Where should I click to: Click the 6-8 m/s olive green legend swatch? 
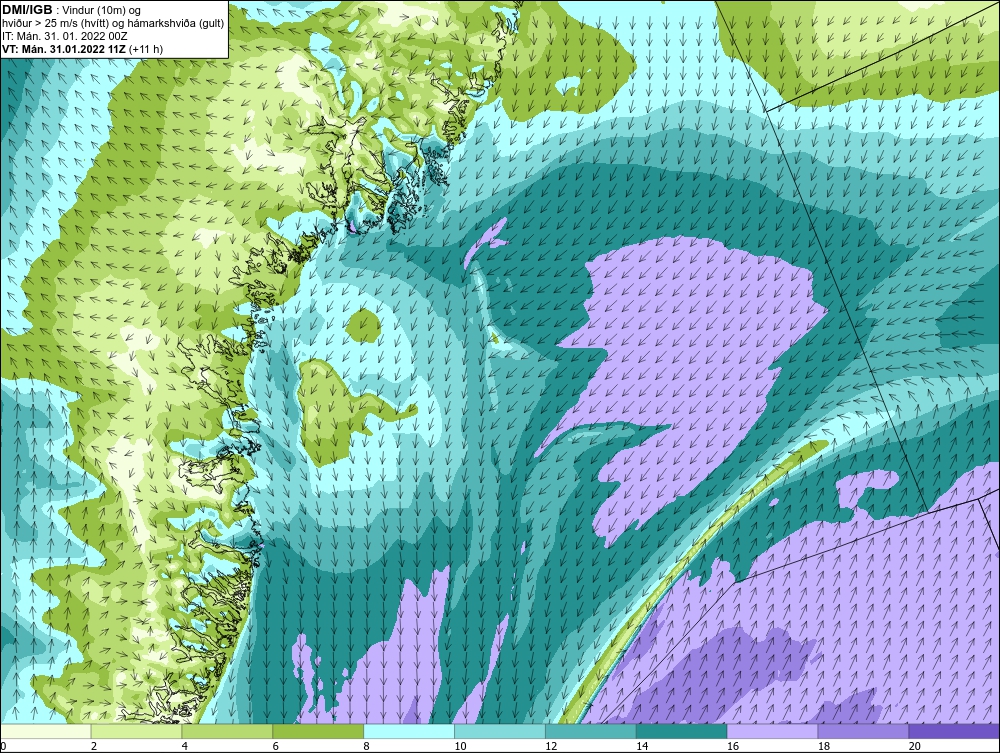(x=318, y=731)
